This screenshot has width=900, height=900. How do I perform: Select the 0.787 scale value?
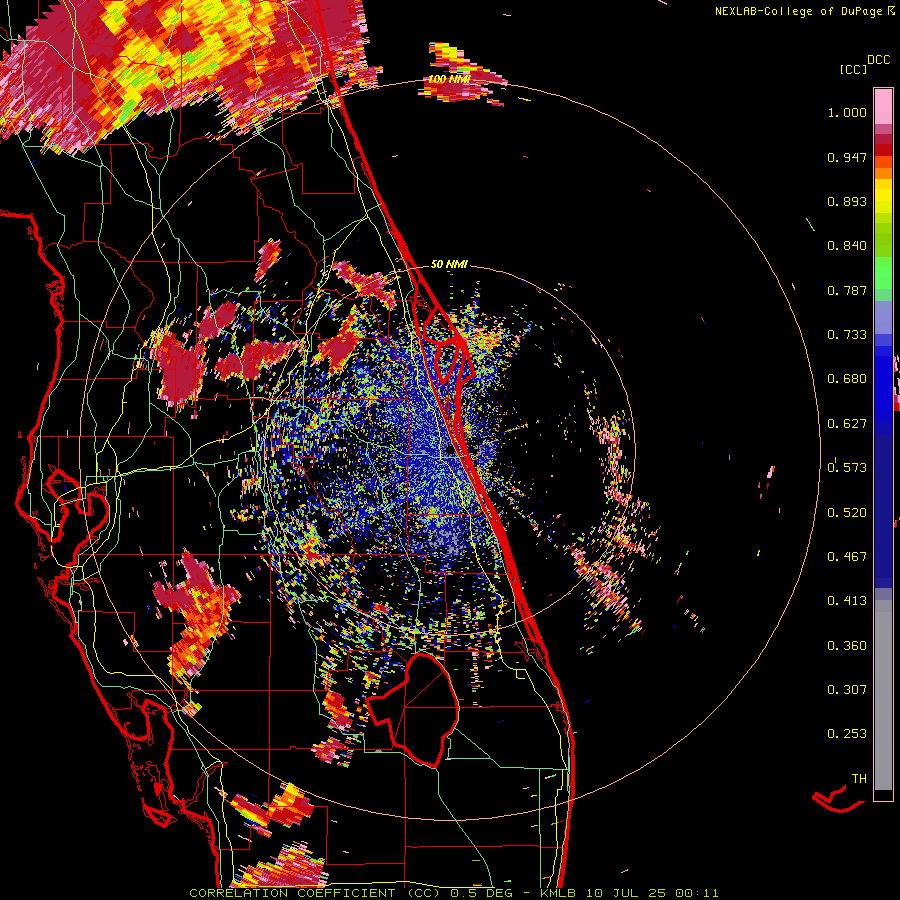(x=847, y=290)
